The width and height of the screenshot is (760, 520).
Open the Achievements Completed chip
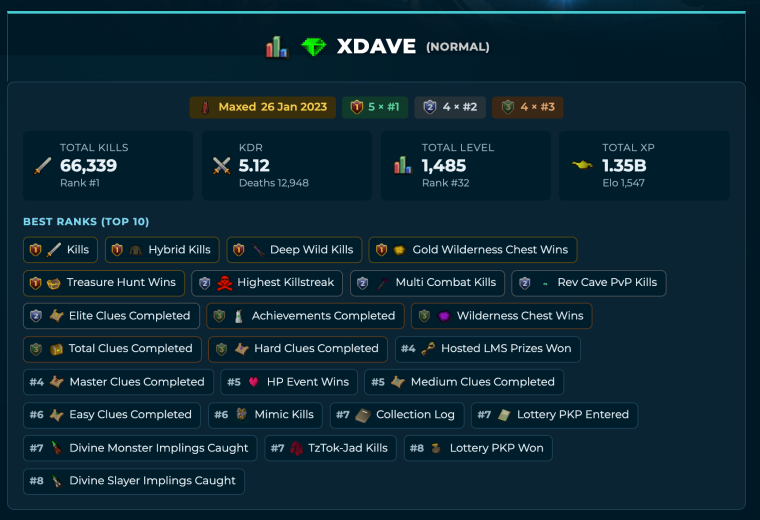[x=305, y=316]
